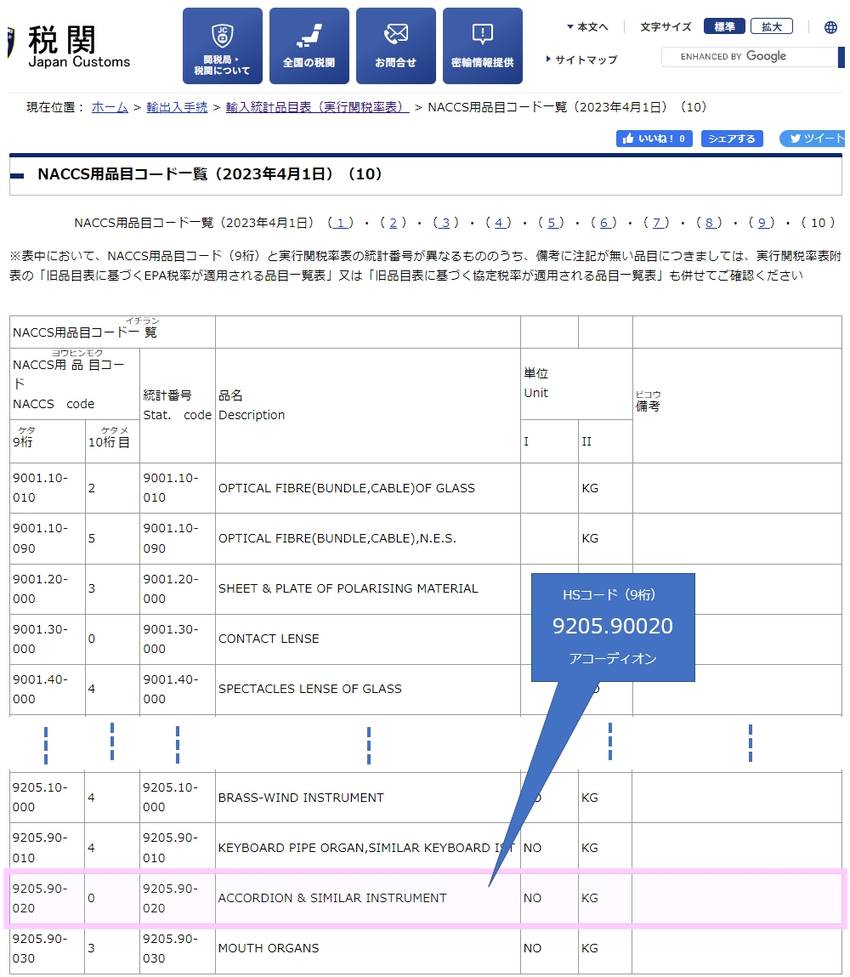Go to ホーム breadcrumb link
This screenshot has width=850, height=977.
[110, 107]
